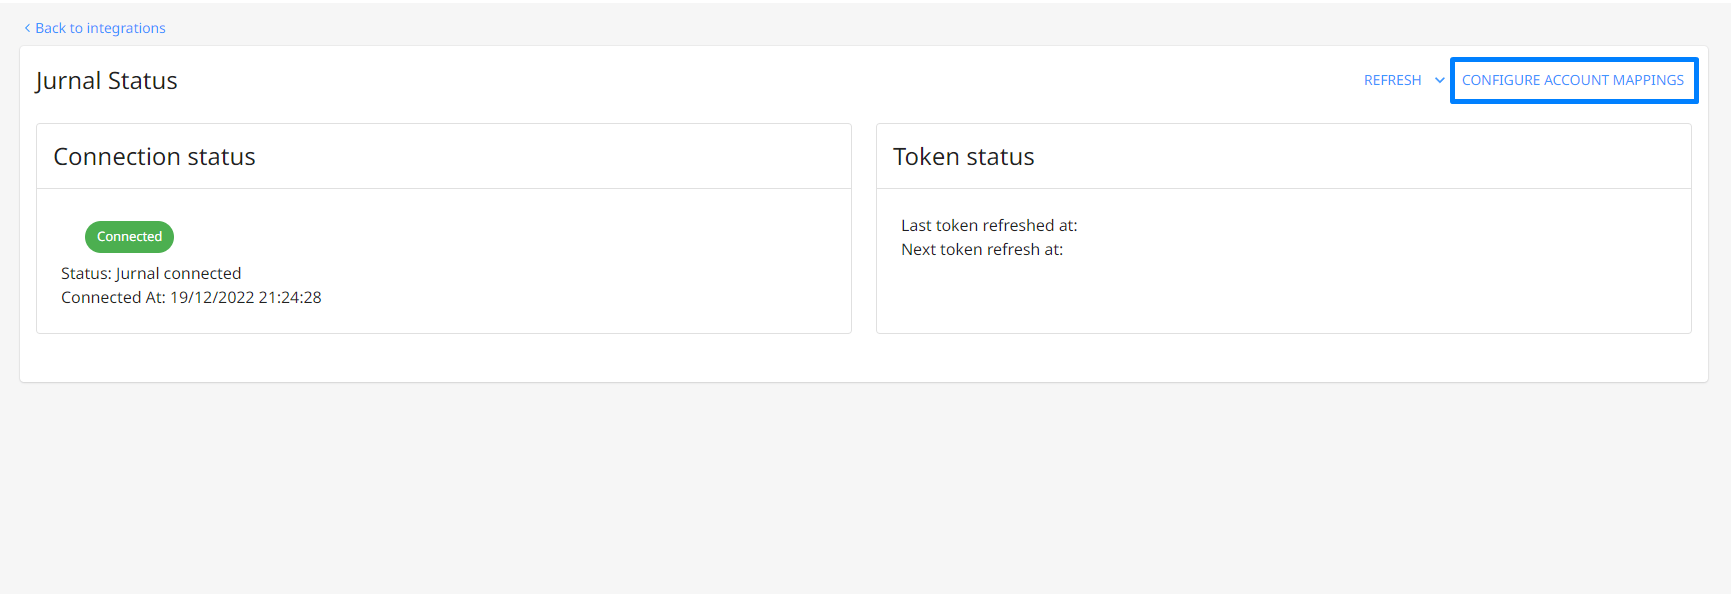Click the time 21:24:28 in Connected At
This screenshot has width=1731, height=594.
click(x=290, y=297)
